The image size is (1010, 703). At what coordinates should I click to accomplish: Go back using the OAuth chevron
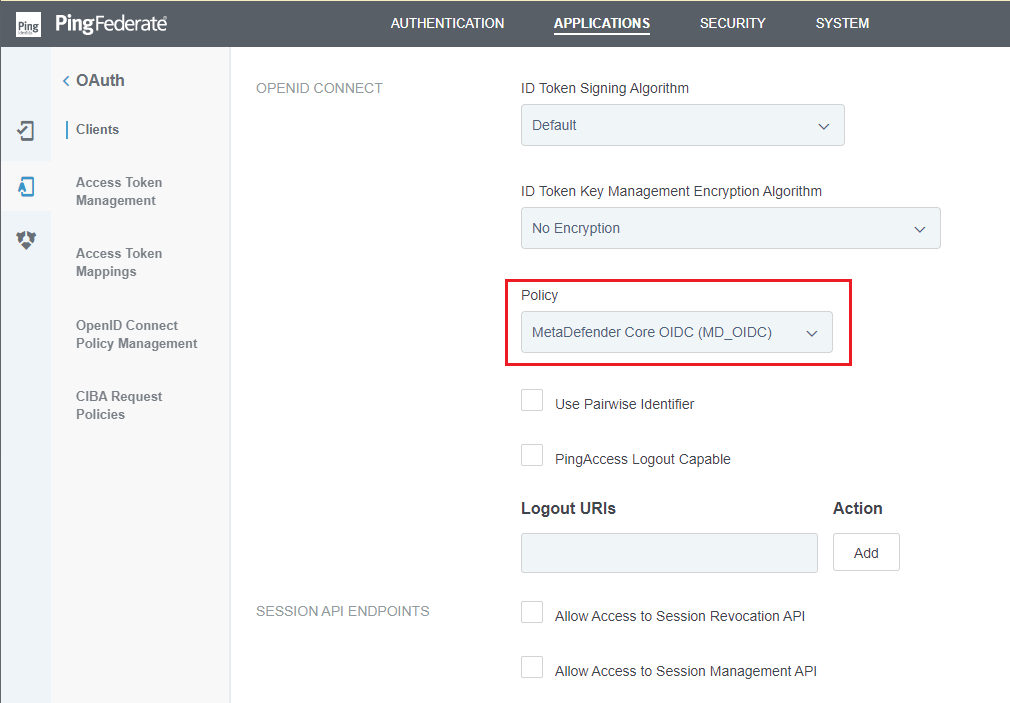(x=66, y=81)
